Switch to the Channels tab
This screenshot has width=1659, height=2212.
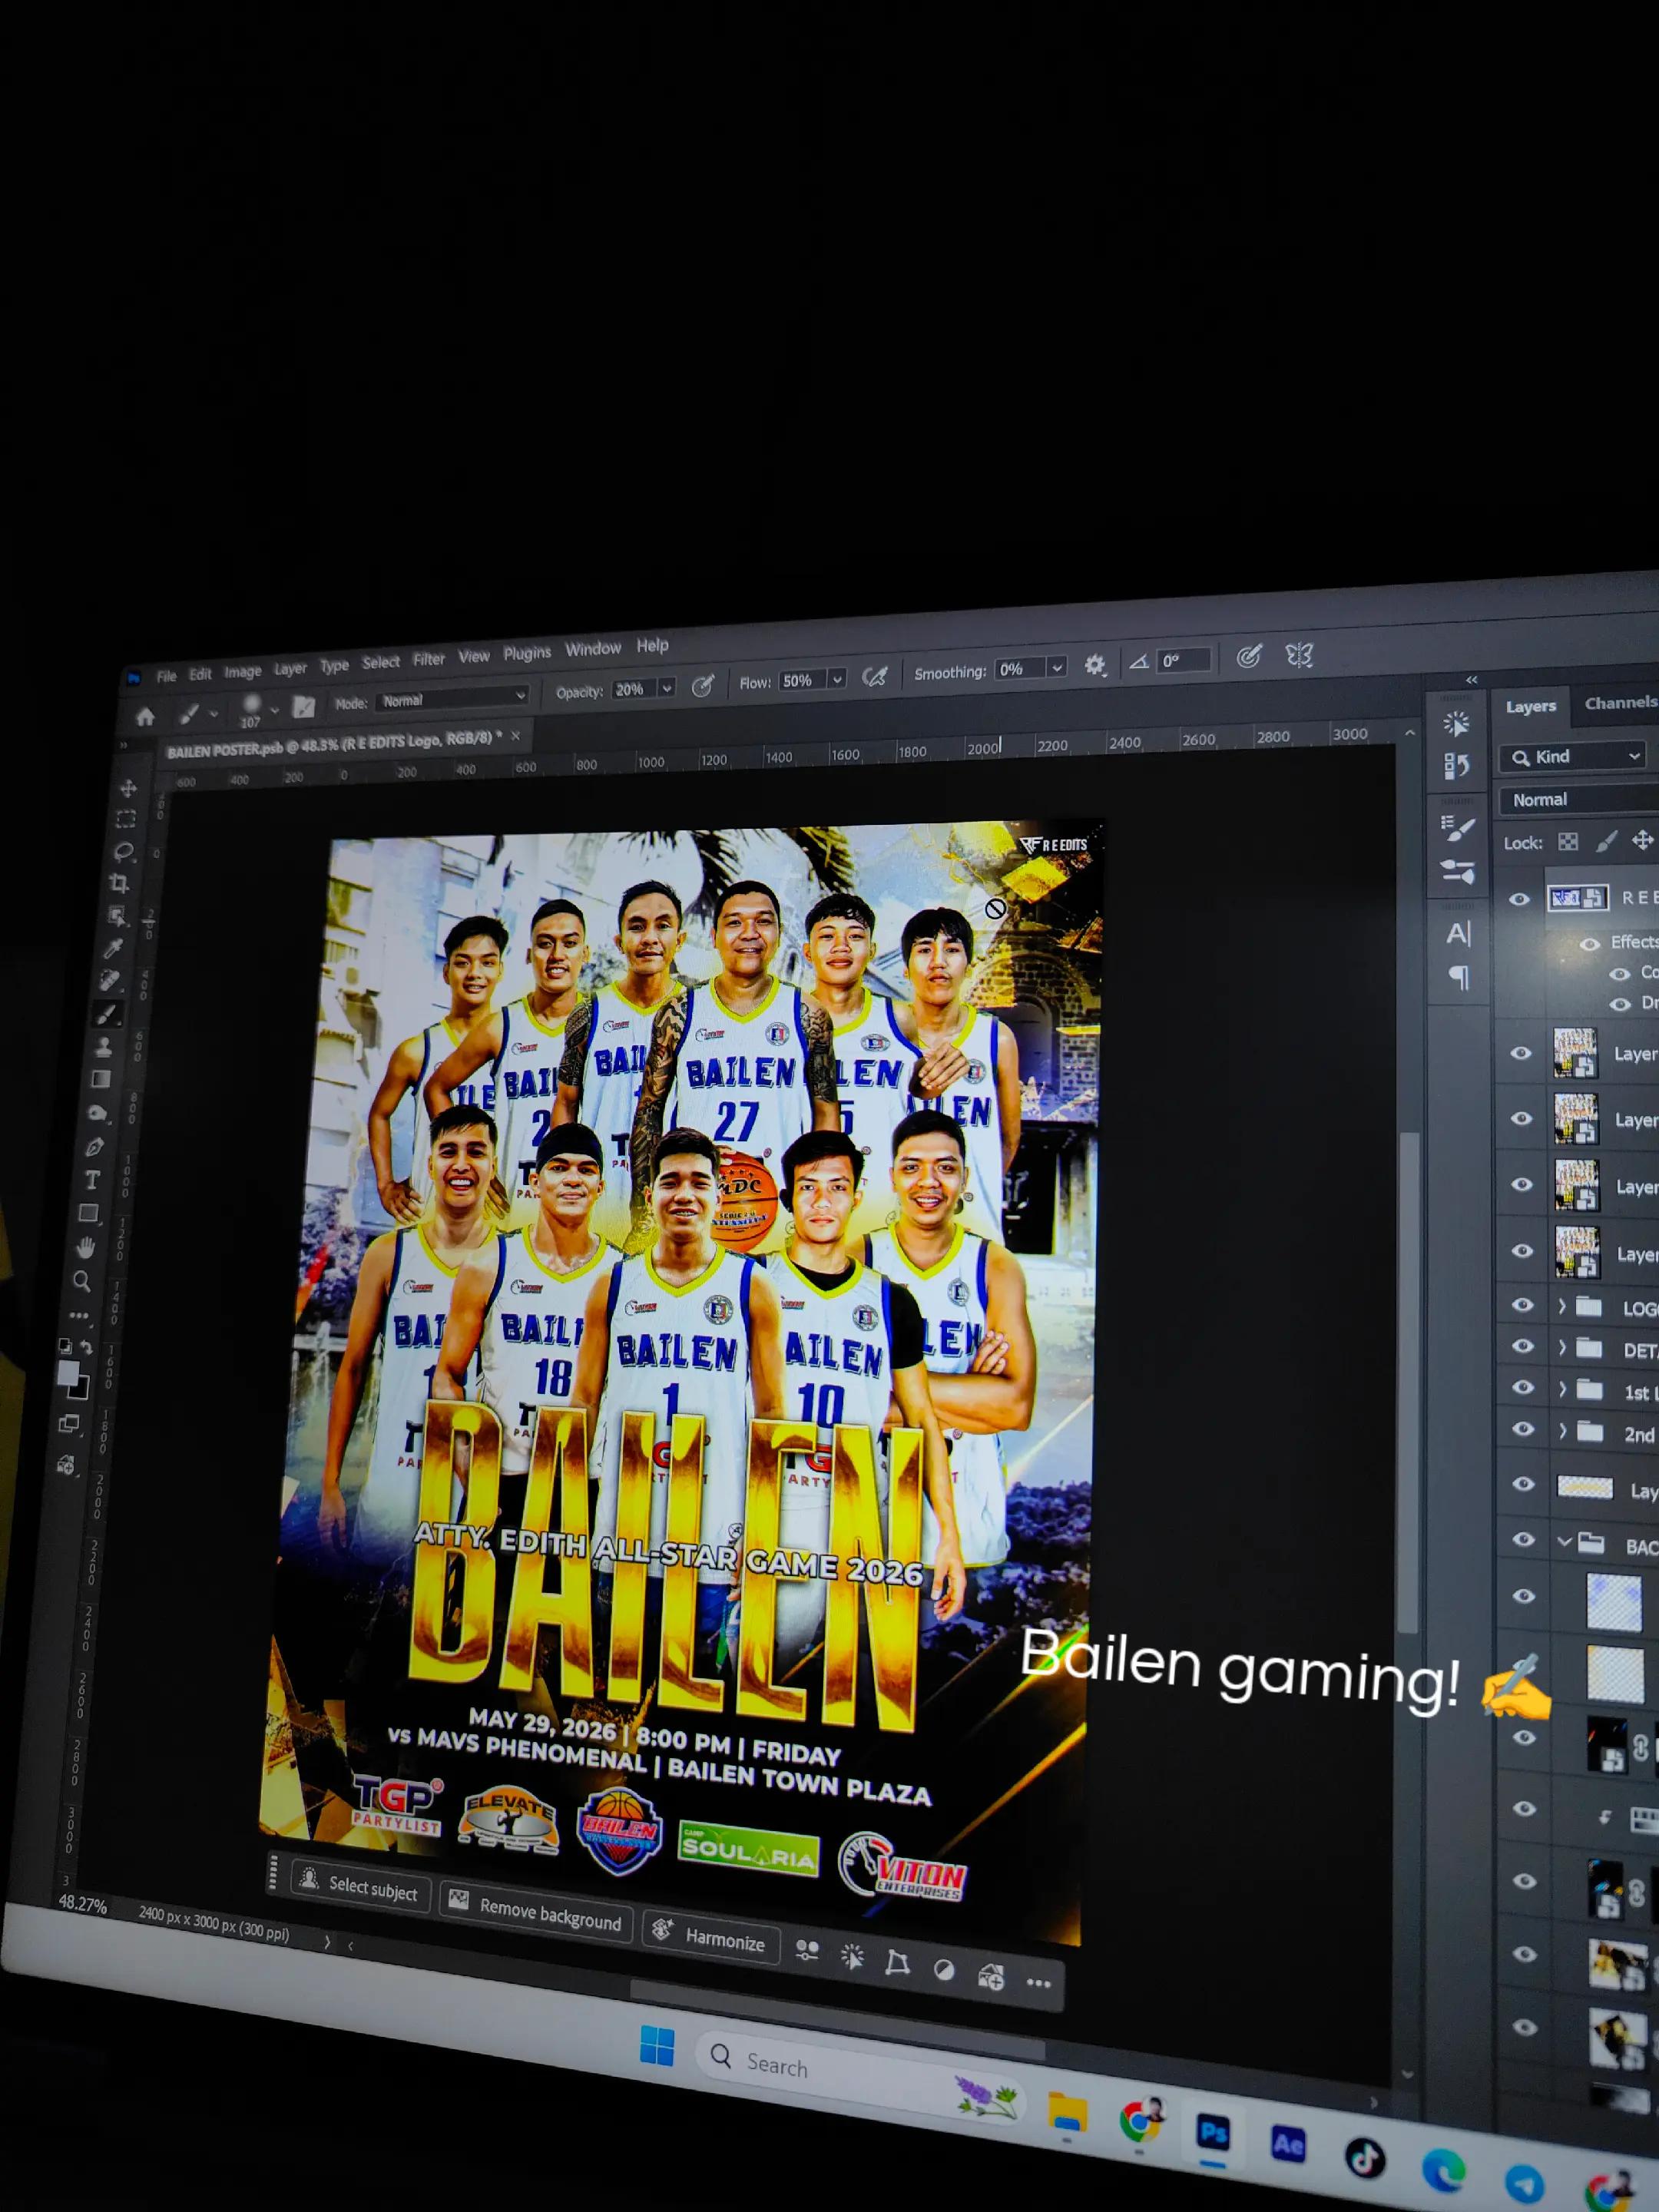pos(1620,703)
